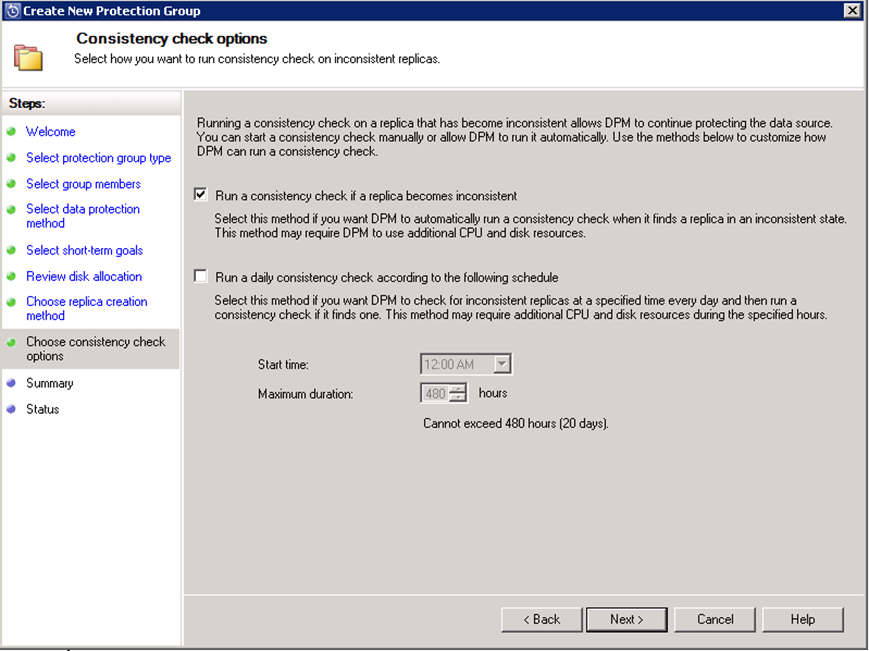This screenshot has width=869, height=651.
Task: Open Help for this wizard page
Action: tap(802, 619)
